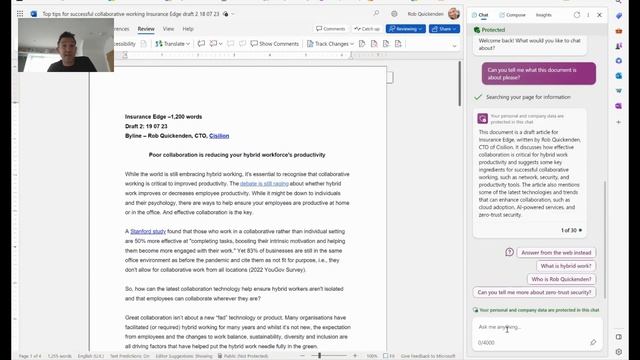This screenshot has width=640, height=360.
Task: Refresh the Copilot chat panel
Action: (577, 15)
